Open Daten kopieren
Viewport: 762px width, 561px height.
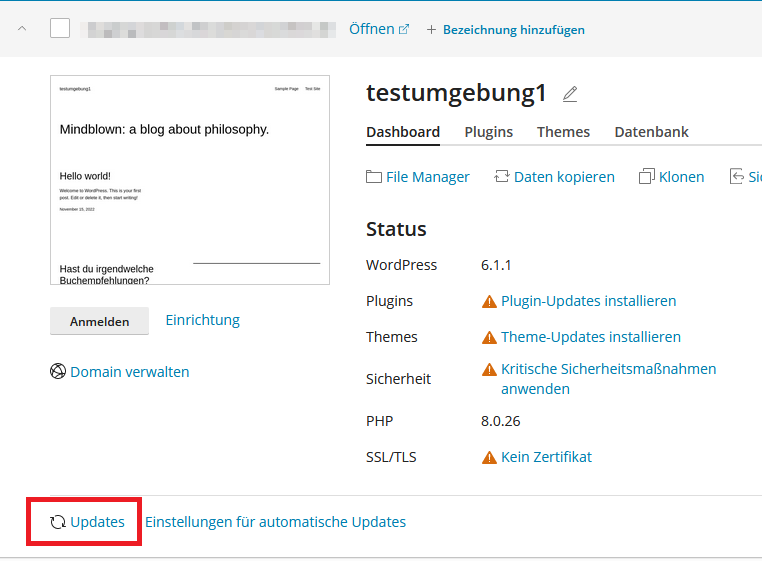tap(564, 177)
